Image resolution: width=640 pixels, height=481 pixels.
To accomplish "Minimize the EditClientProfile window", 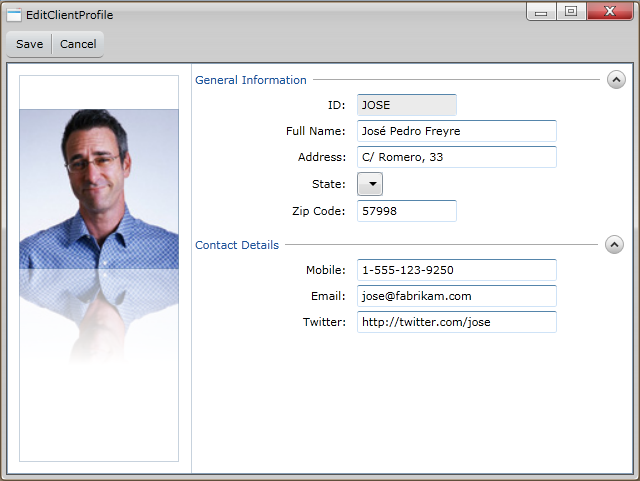I will coord(541,11).
